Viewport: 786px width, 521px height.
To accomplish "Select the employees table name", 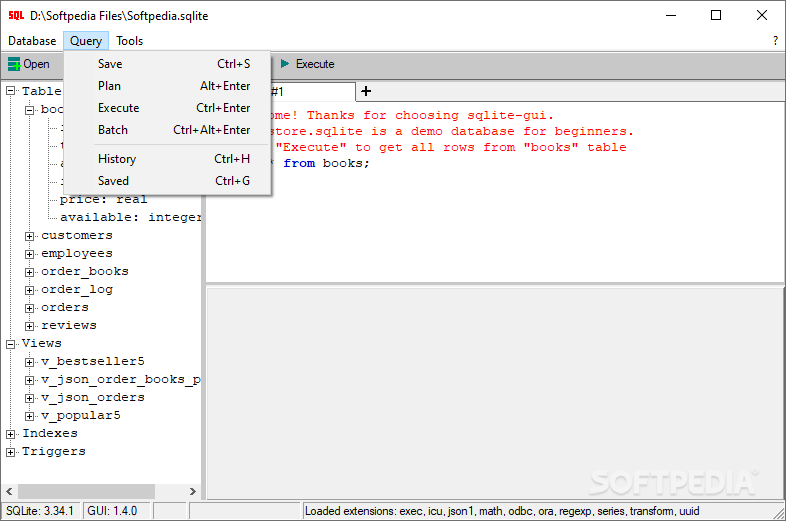I will pos(77,253).
